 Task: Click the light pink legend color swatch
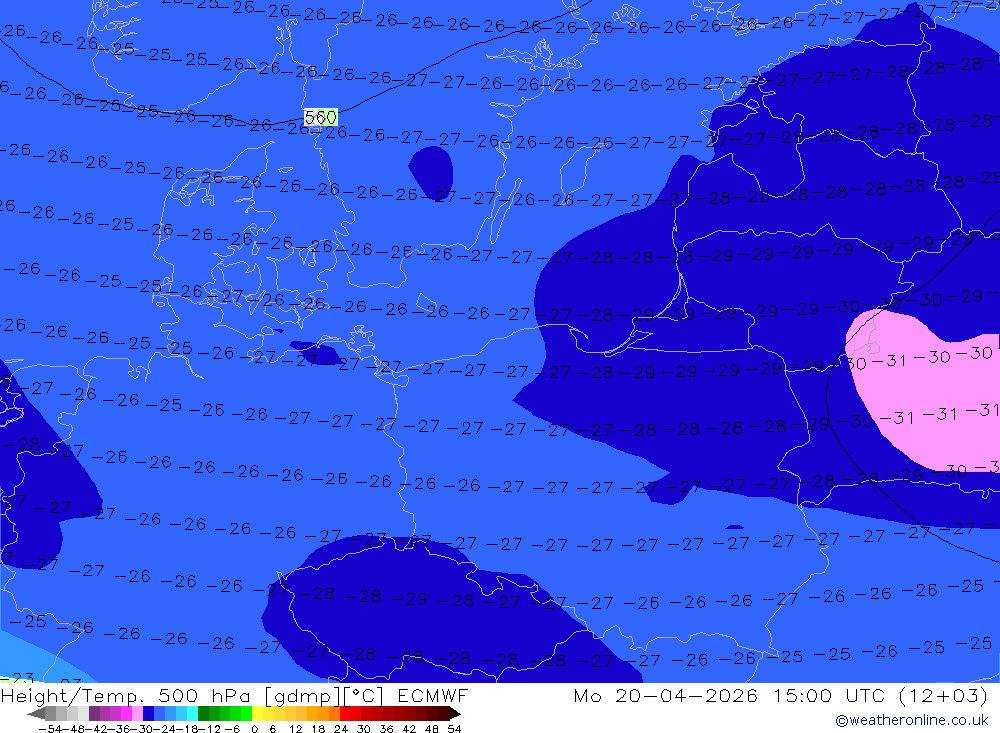137,714
